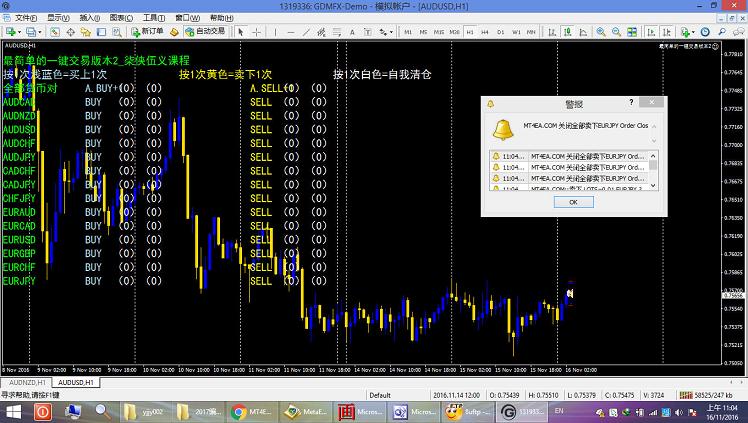Switch chart to H4 timeframe
The image size is (748, 423).
click(x=485, y=32)
